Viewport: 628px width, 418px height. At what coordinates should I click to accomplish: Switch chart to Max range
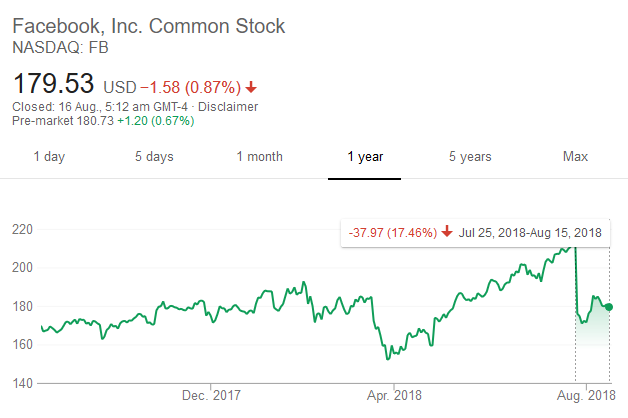pyautogui.click(x=575, y=156)
